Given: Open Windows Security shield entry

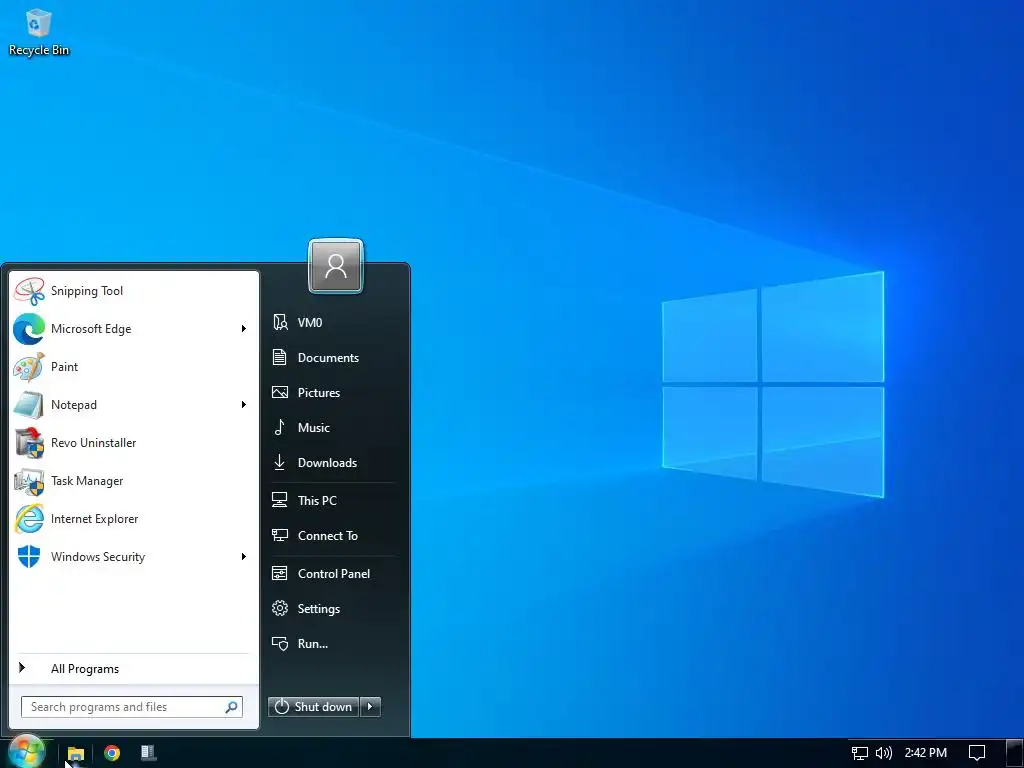Looking at the screenshot, I should click(124, 556).
